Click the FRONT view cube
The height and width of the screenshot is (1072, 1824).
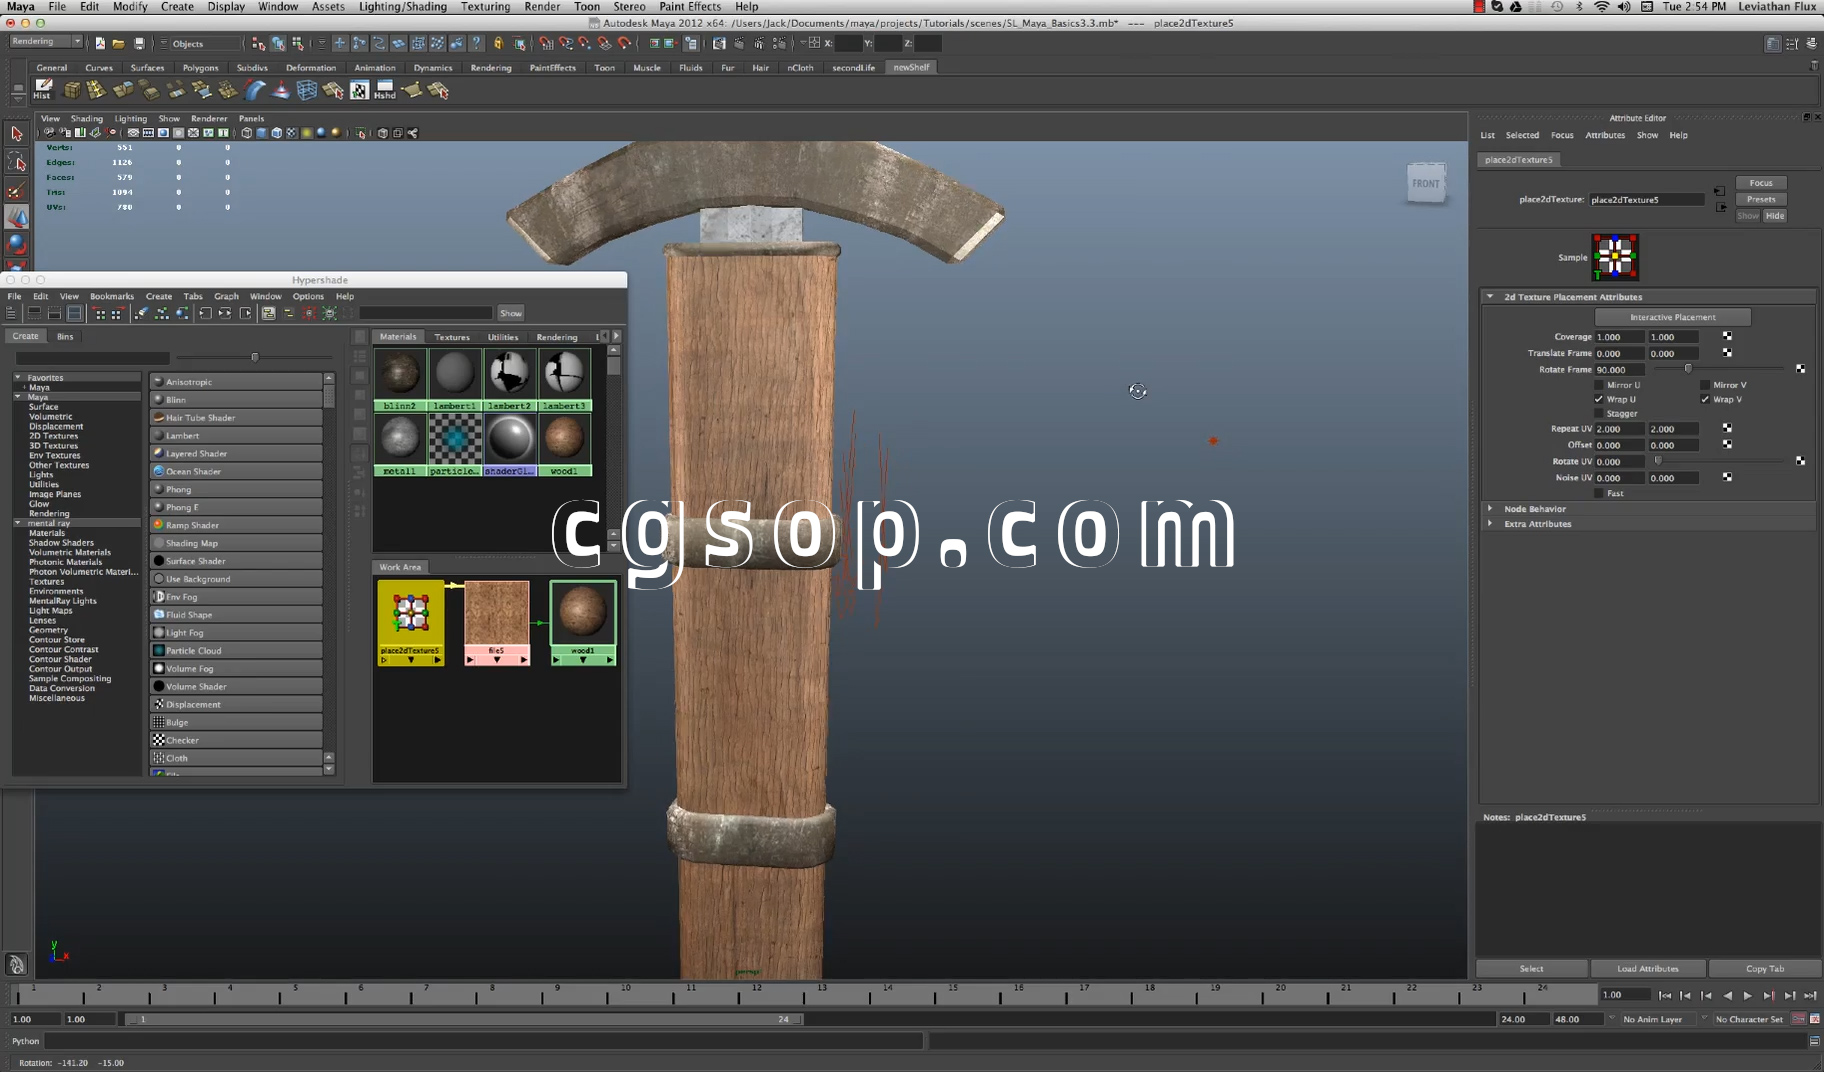tap(1426, 183)
